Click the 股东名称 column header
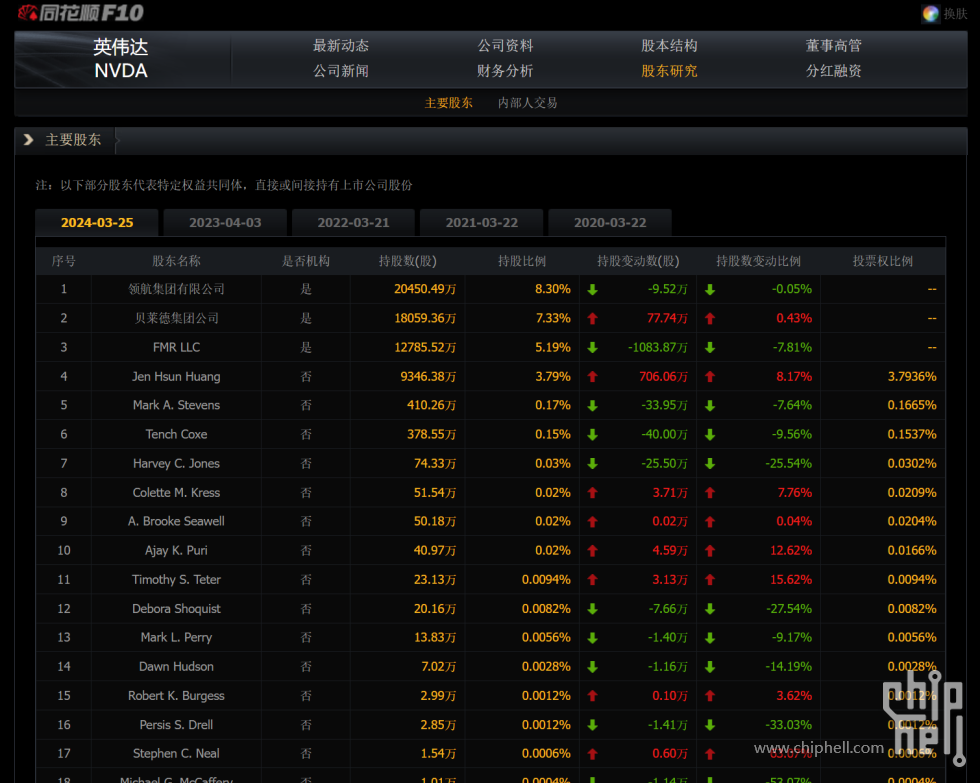The width and height of the screenshot is (980, 783). click(x=176, y=261)
